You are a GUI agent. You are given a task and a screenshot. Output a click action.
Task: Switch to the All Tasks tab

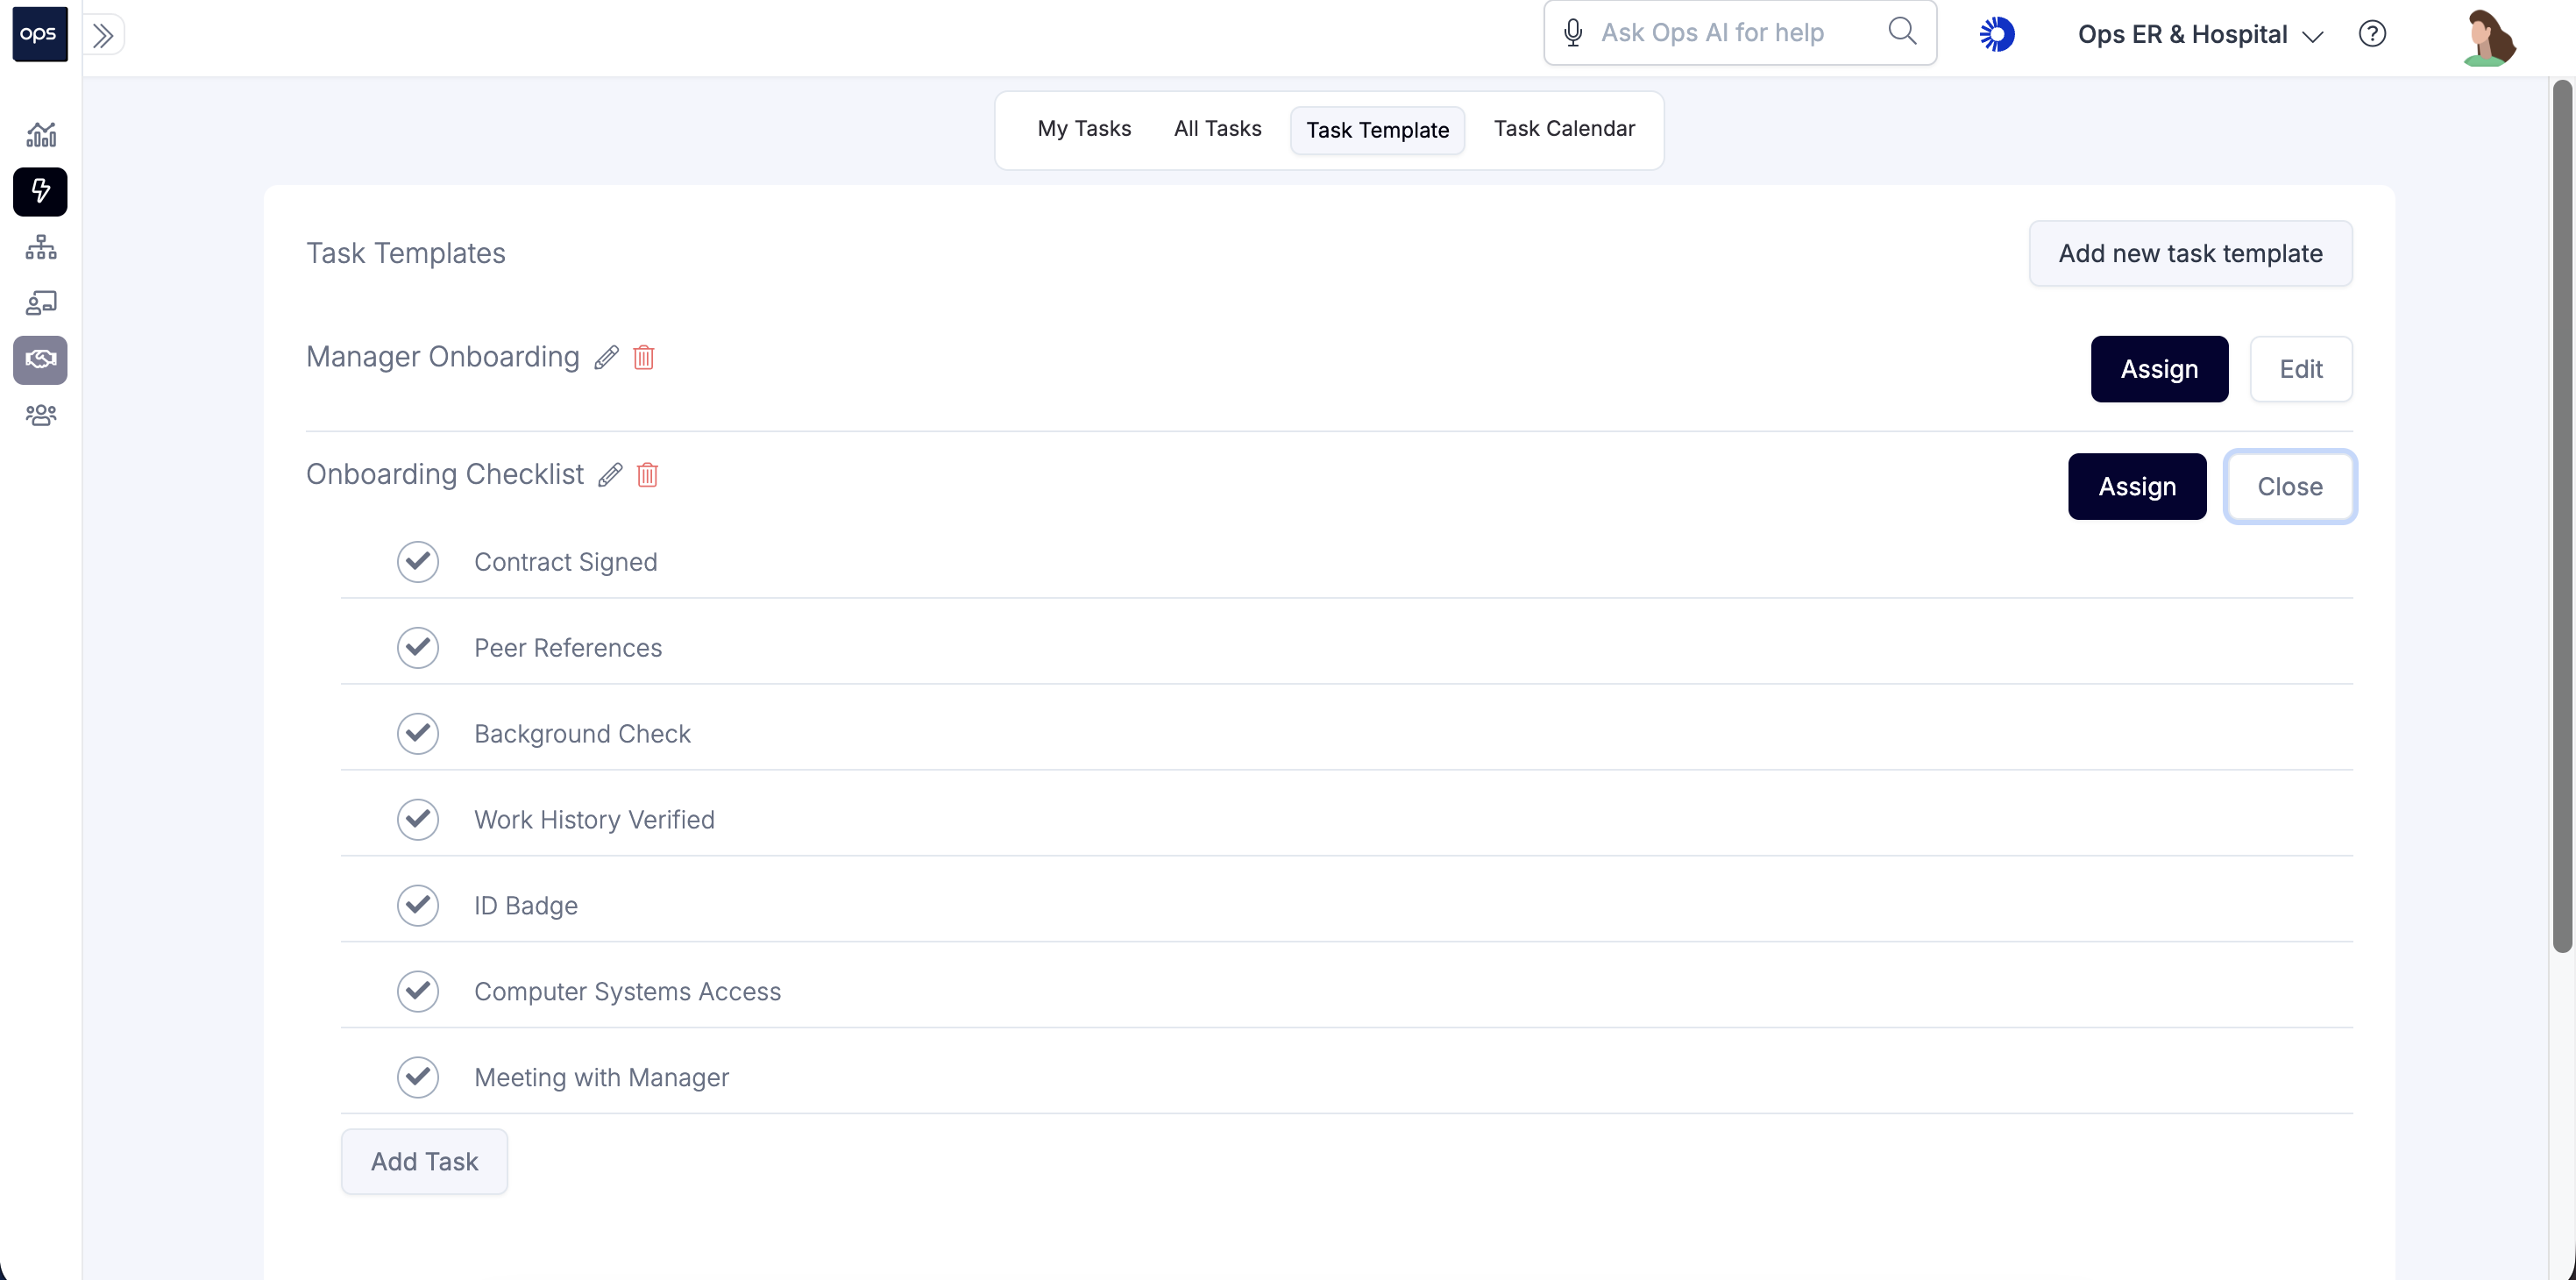[1217, 129]
